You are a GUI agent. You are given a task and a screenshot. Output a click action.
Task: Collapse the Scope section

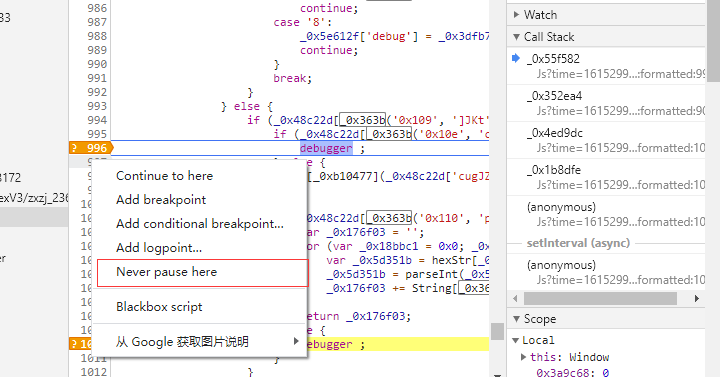pos(517,319)
